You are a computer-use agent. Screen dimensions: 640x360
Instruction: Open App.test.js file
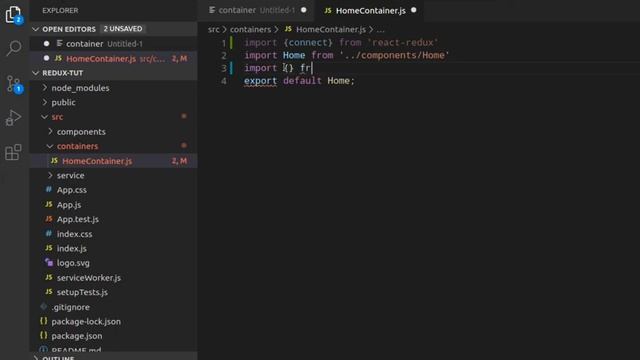tap(78, 219)
